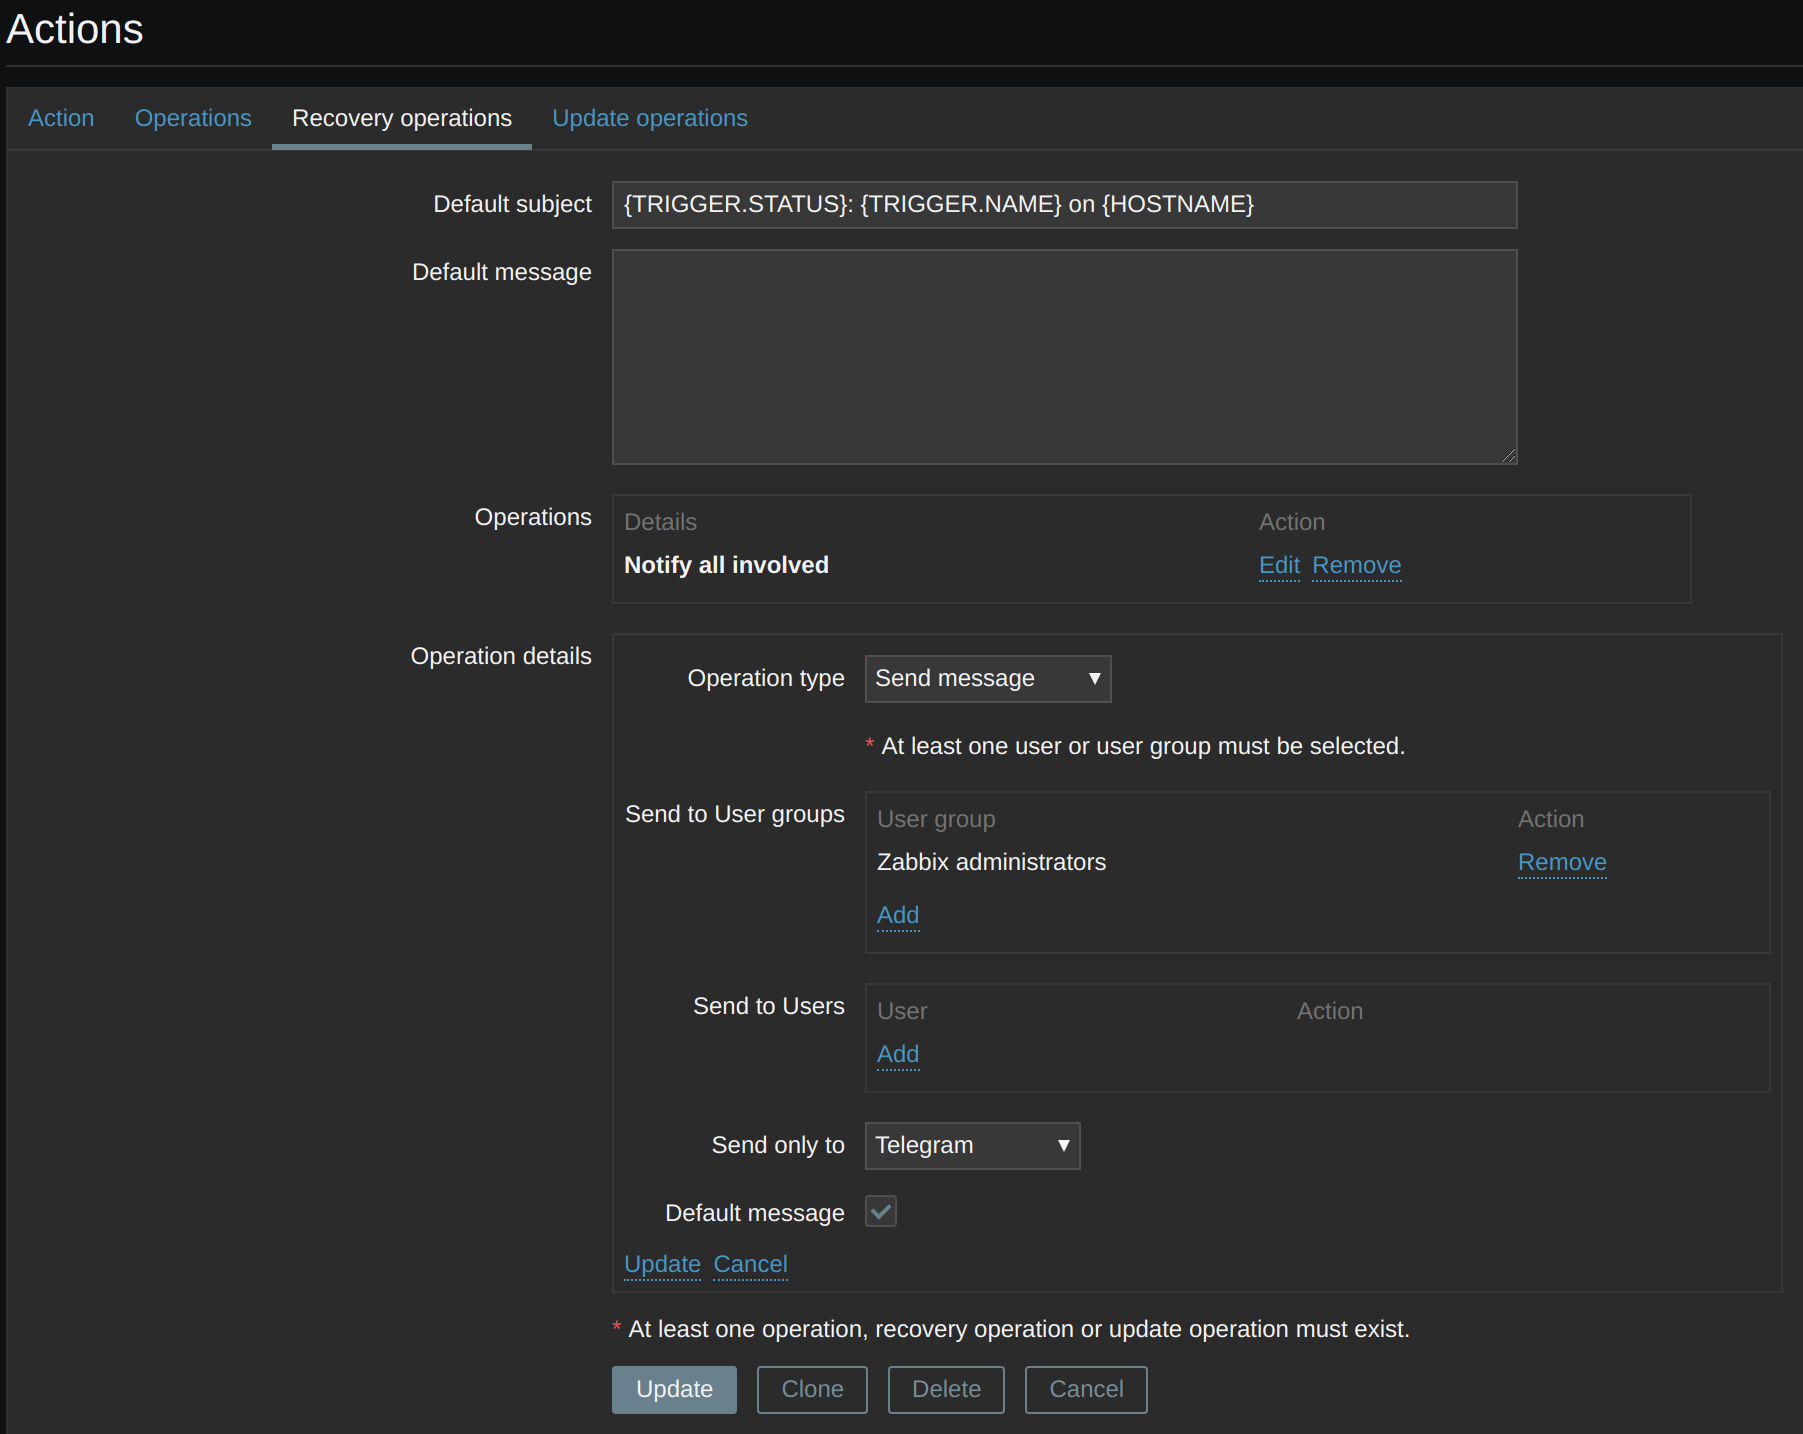The height and width of the screenshot is (1434, 1803).
Task: Focus the large Default message text area
Action: [x=1063, y=357]
